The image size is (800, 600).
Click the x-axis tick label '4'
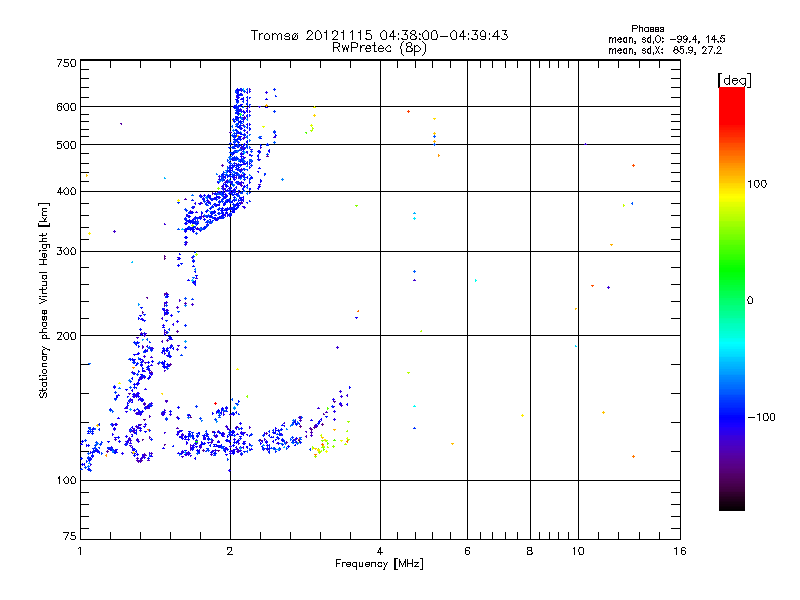(380, 551)
